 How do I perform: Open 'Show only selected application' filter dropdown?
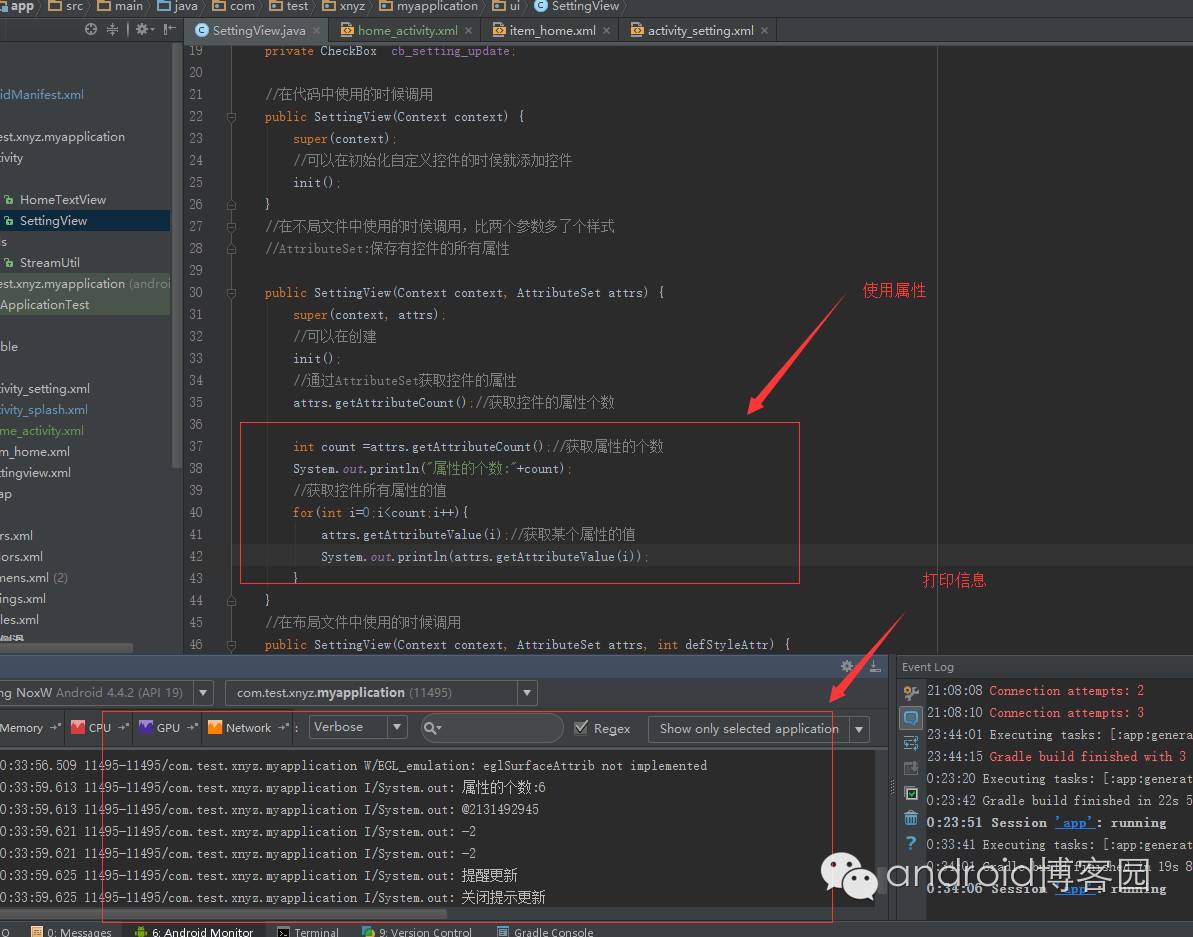pyautogui.click(x=759, y=729)
